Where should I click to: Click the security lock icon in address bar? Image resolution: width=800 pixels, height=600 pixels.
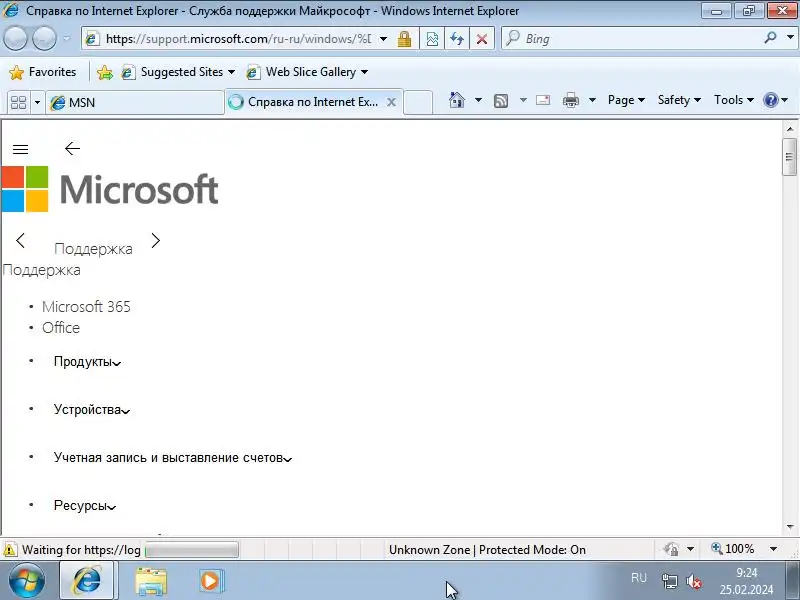point(405,39)
